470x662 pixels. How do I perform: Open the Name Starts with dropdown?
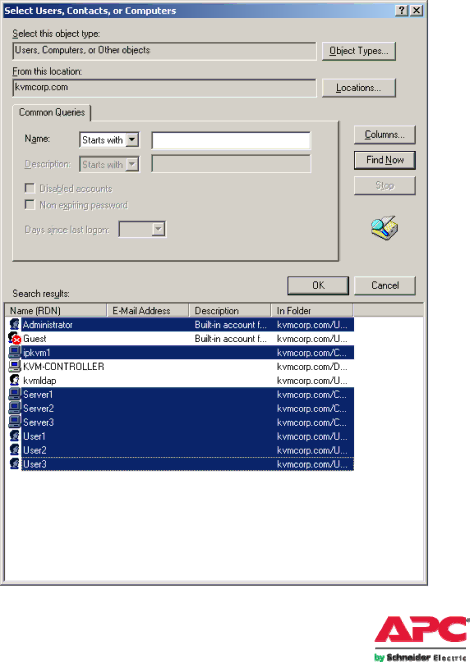[x=132, y=139]
